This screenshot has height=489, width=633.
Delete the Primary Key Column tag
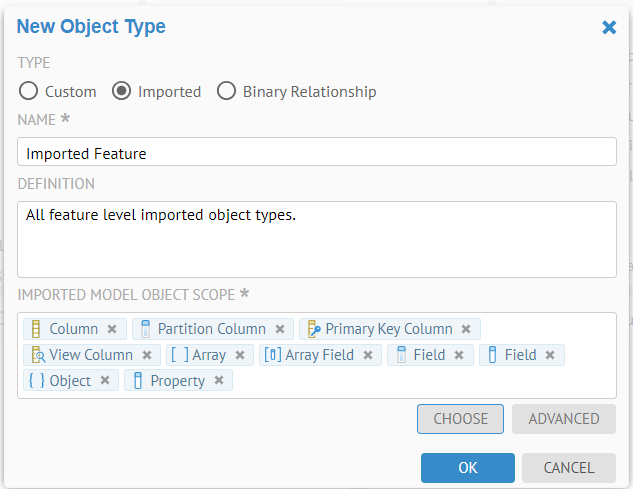click(x=466, y=329)
